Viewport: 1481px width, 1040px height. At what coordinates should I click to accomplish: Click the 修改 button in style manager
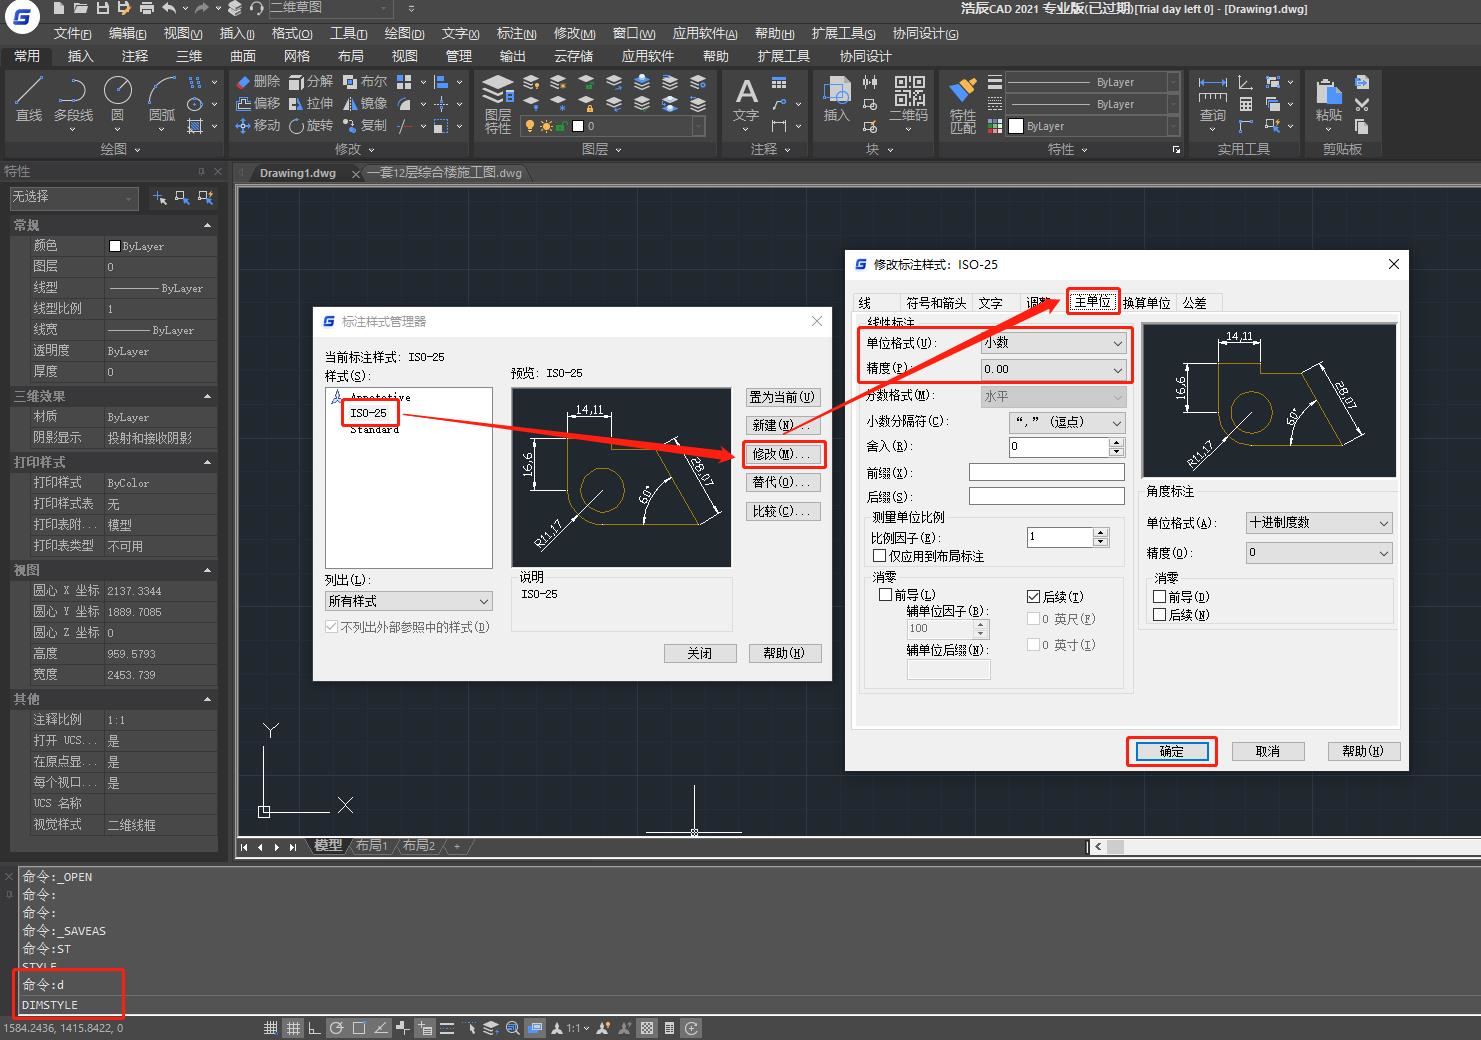coord(784,454)
